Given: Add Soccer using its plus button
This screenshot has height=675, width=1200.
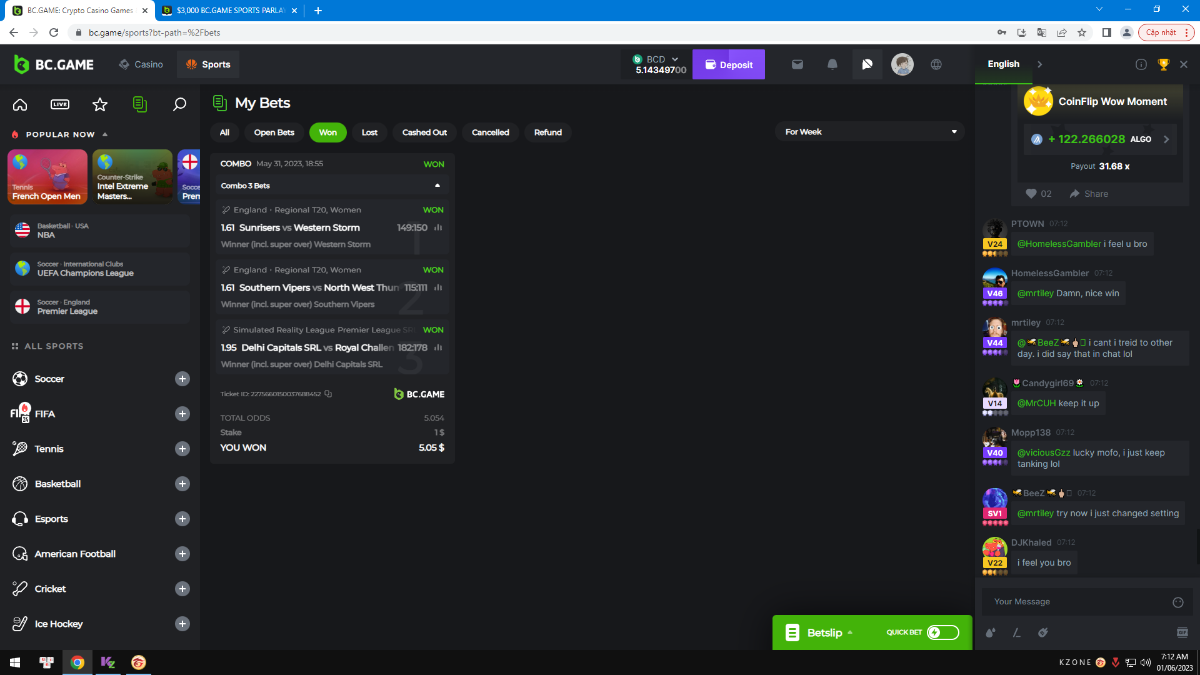Looking at the screenshot, I should (182, 379).
